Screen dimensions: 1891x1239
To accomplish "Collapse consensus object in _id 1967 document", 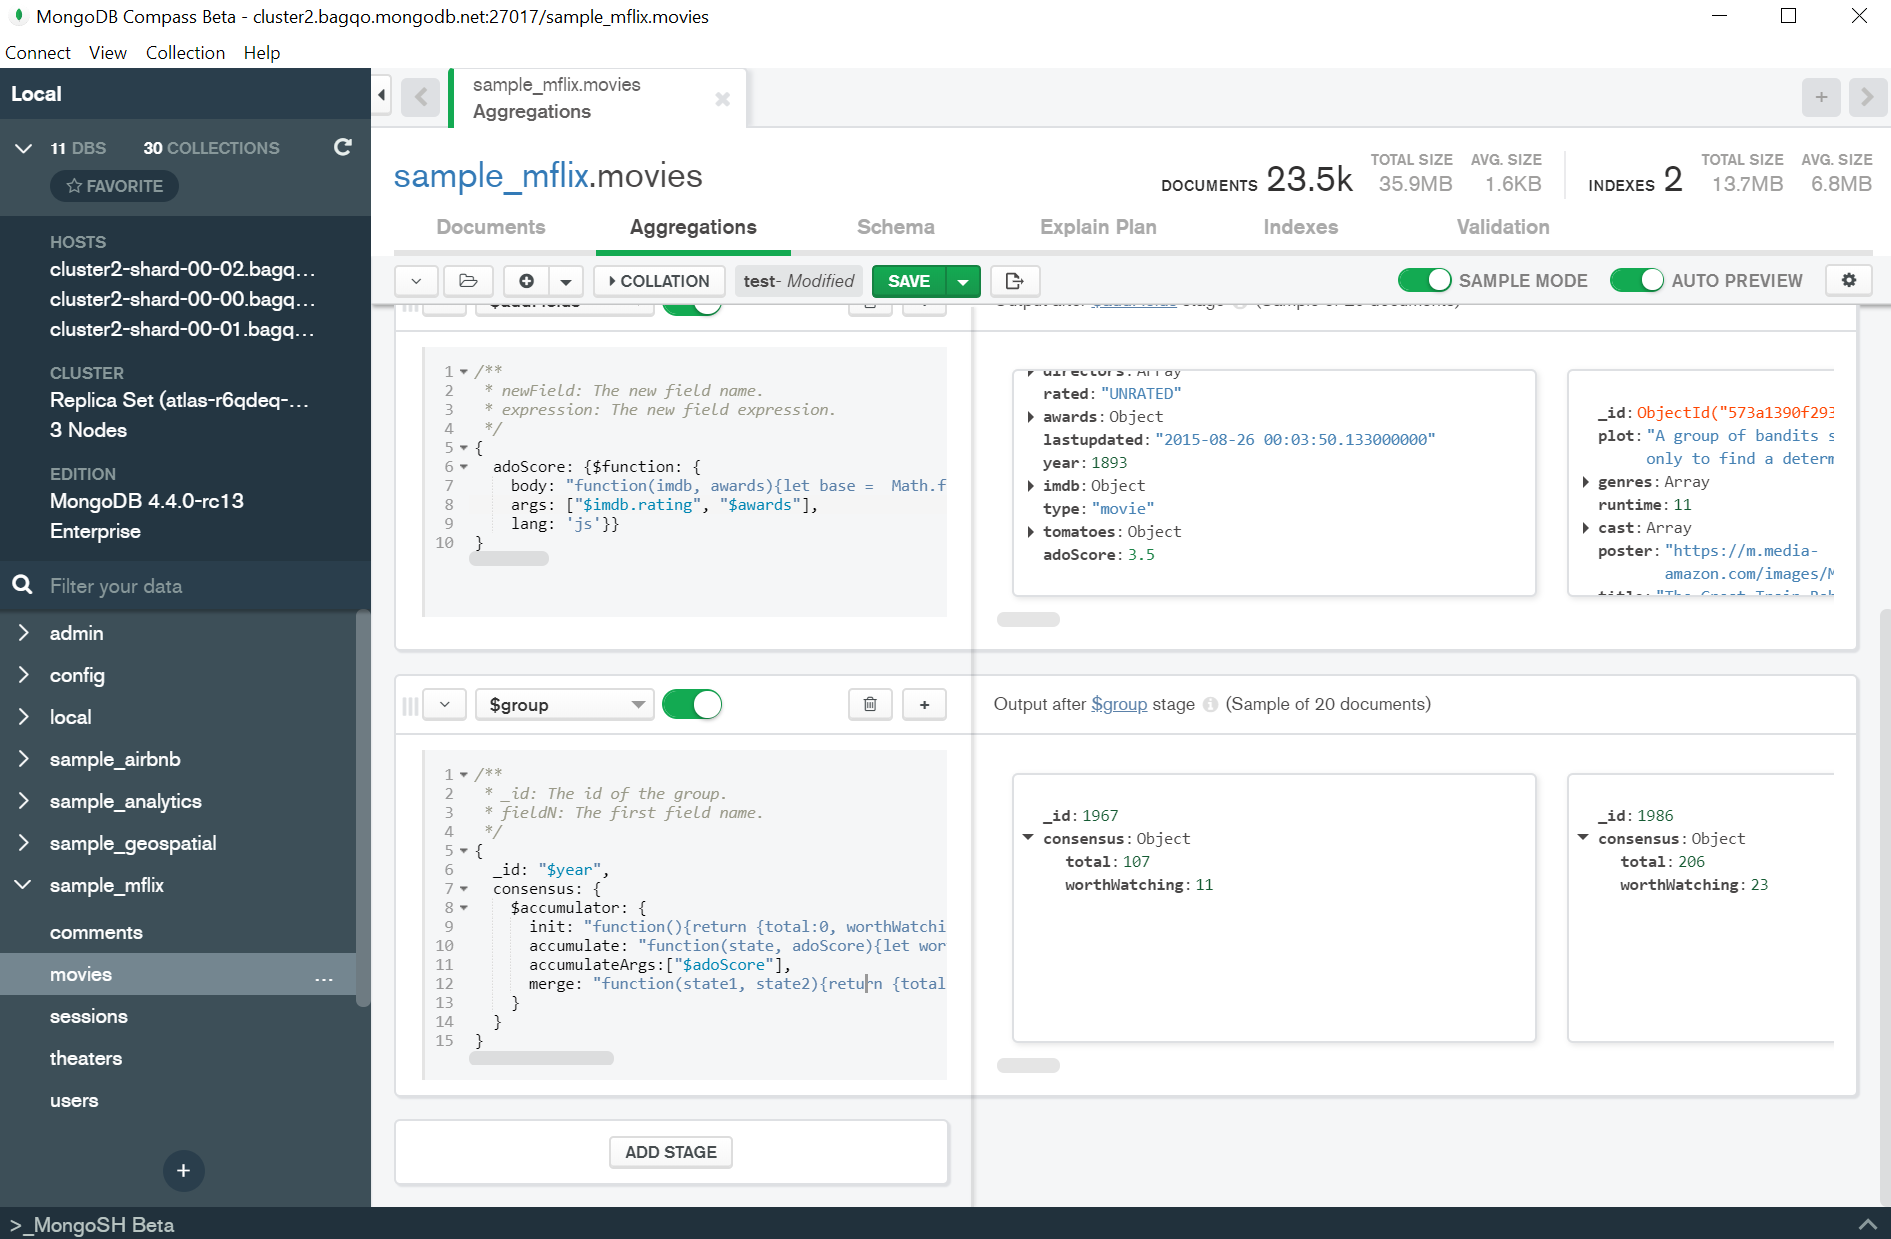I will click(x=1028, y=838).
